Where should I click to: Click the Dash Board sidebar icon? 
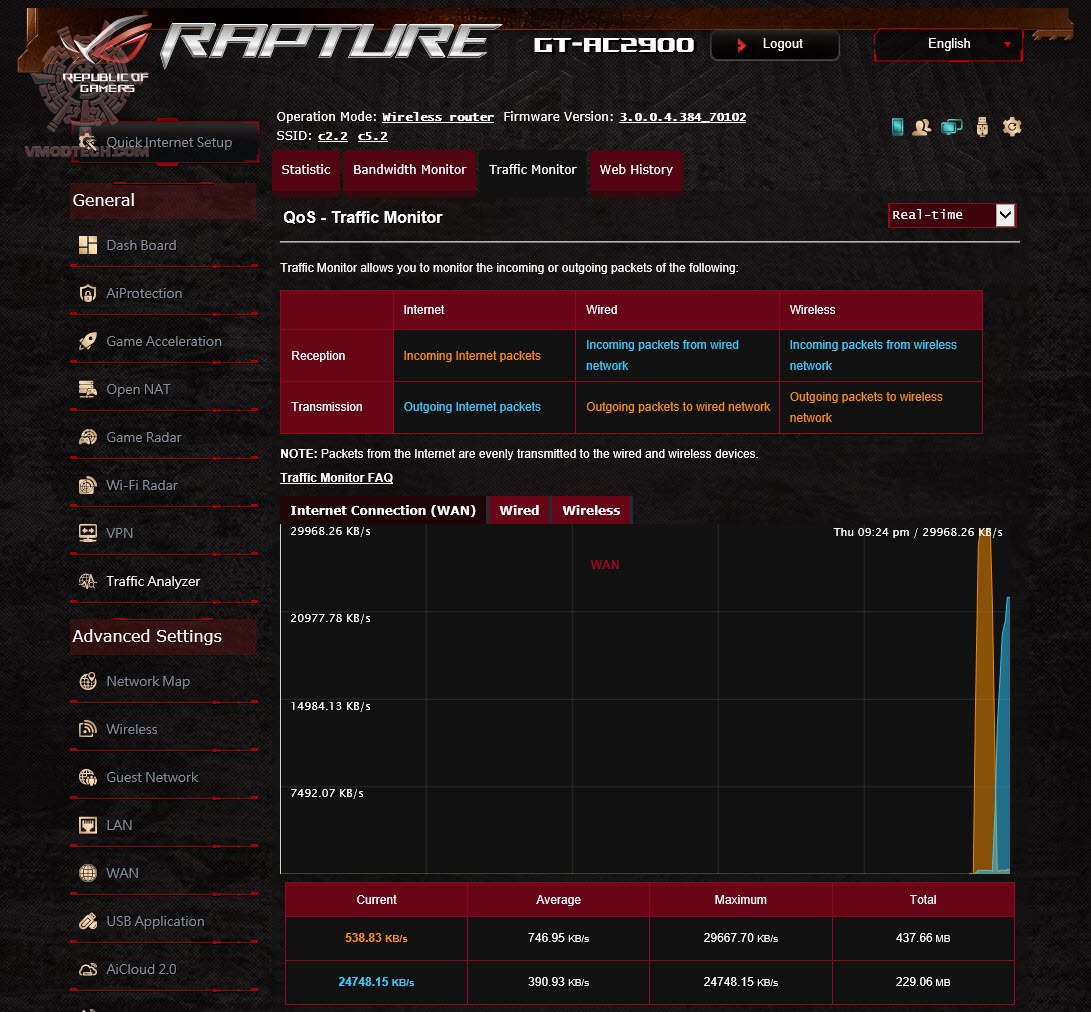coord(88,245)
